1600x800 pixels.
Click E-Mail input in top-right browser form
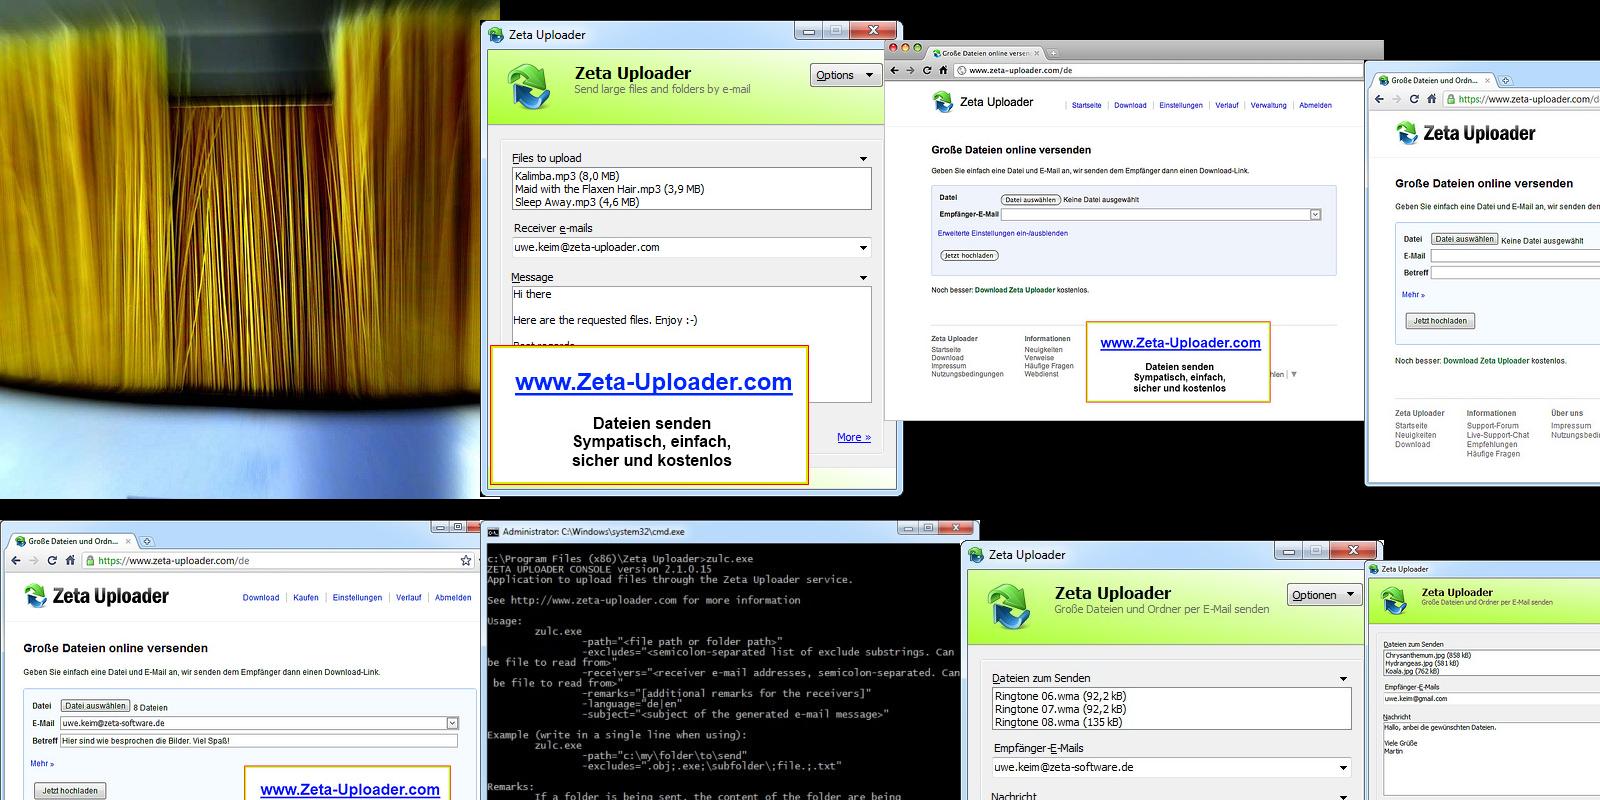coord(1515,256)
